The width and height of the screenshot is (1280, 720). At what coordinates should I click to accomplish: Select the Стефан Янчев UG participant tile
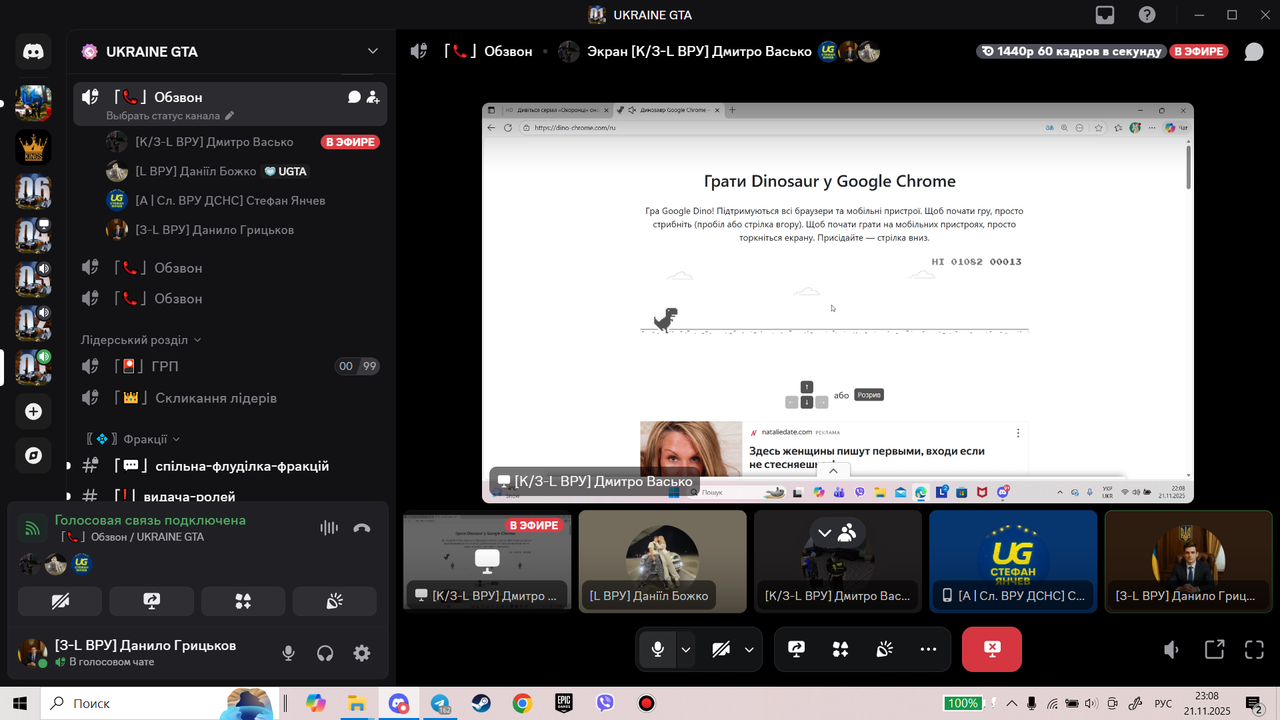[1014, 561]
